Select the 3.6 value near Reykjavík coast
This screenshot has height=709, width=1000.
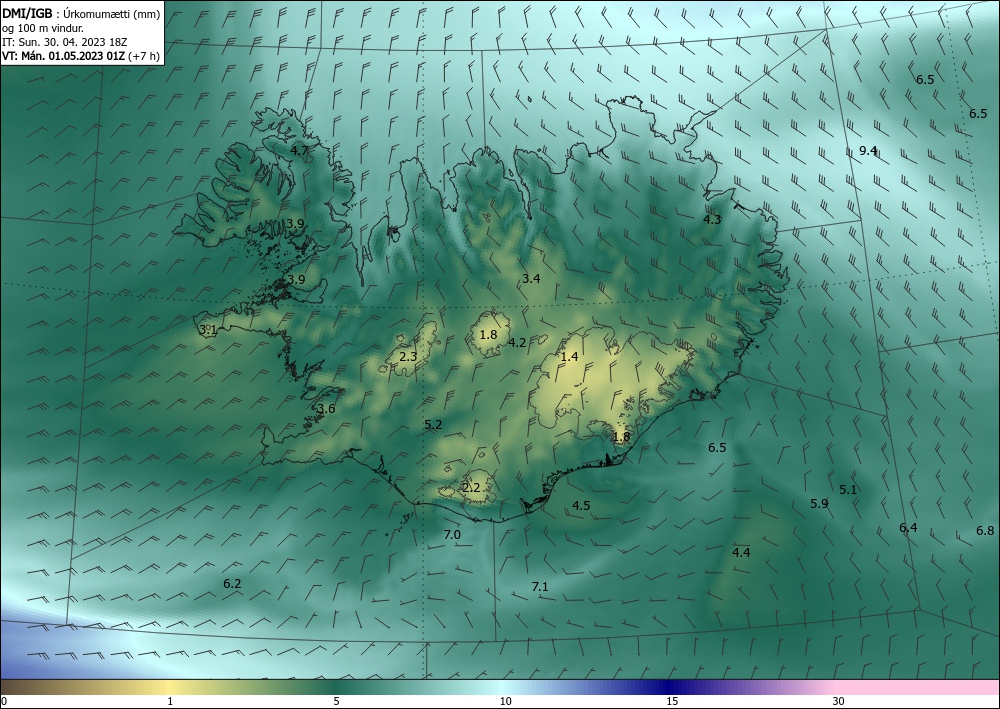pos(327,409)
